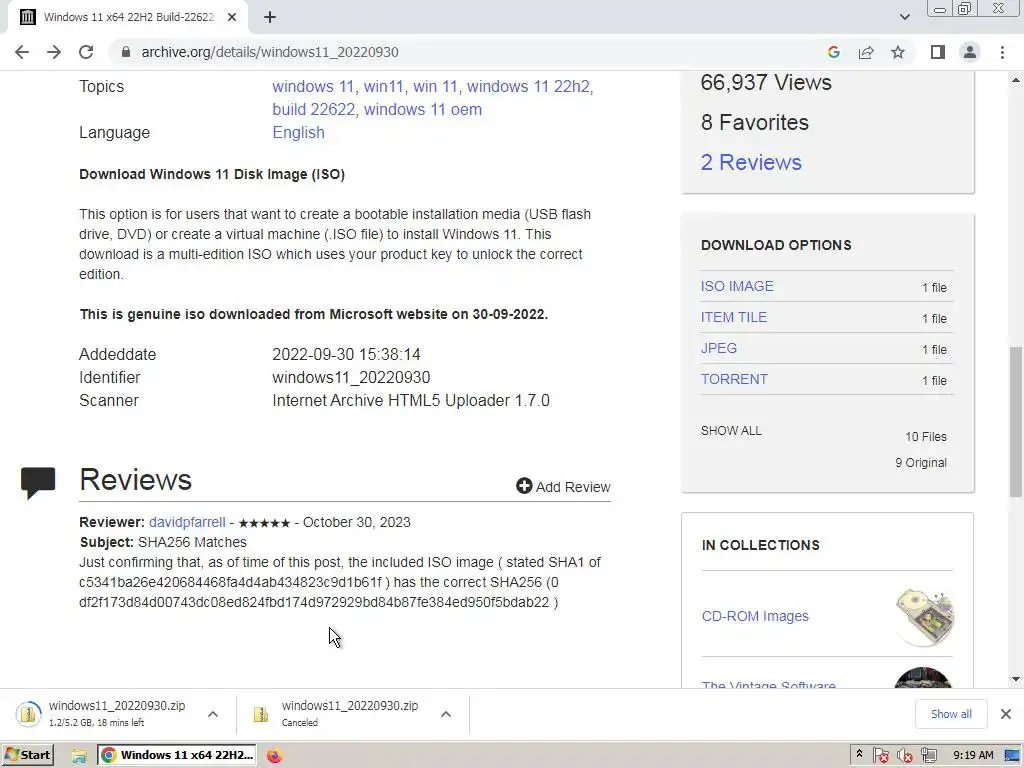Open the windows 11 topic link
This screenshot has width=1024, height=768.
313,86
